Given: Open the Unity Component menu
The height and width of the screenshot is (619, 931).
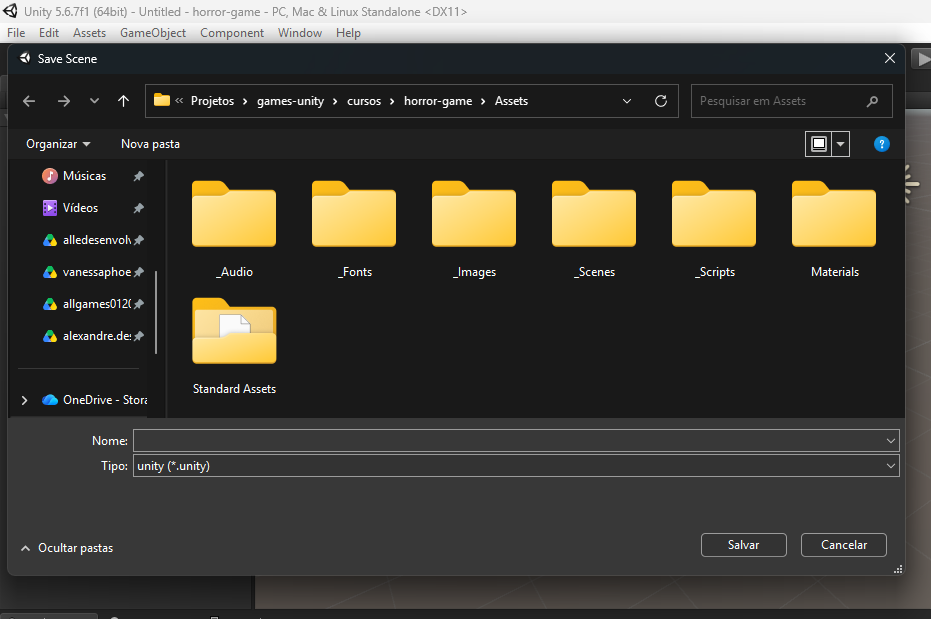Looking at the screenshot, I should (x=232, y=33).
